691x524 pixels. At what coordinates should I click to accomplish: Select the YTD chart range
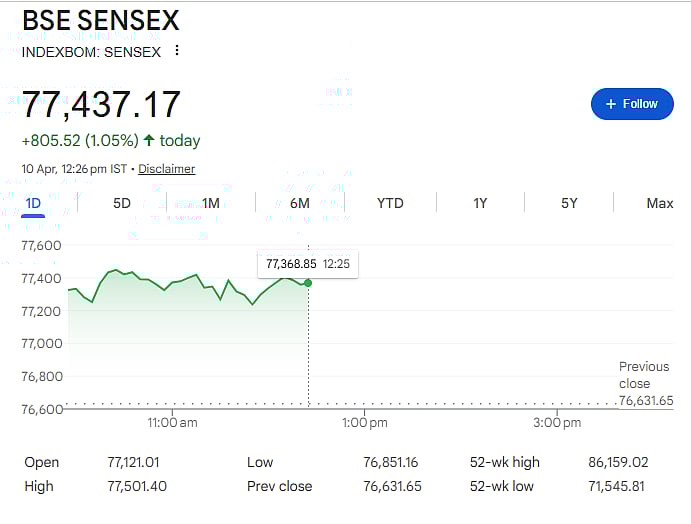(390, 204)
